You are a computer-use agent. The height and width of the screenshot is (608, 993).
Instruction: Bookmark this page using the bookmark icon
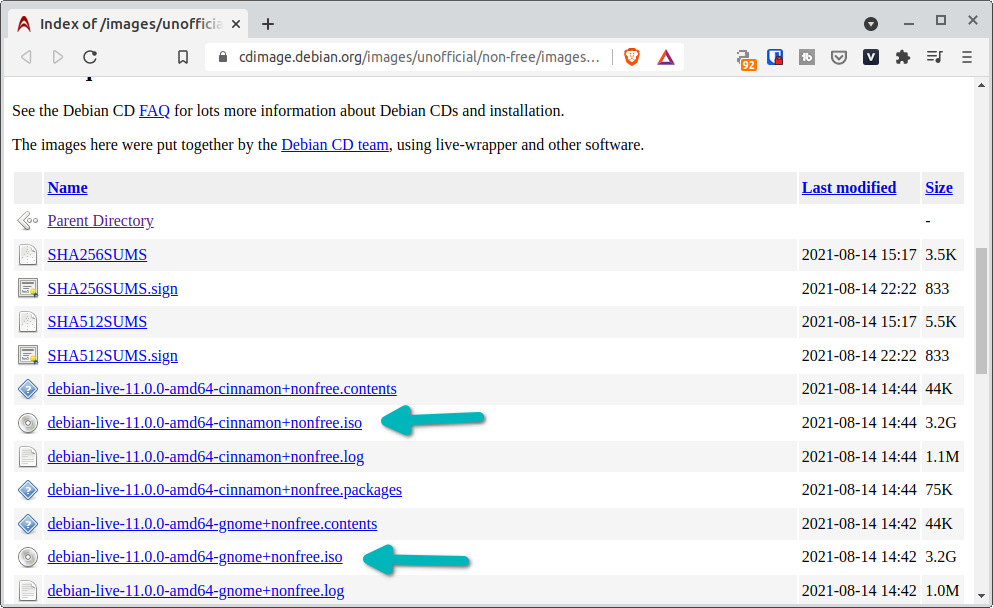coord(183,57)
